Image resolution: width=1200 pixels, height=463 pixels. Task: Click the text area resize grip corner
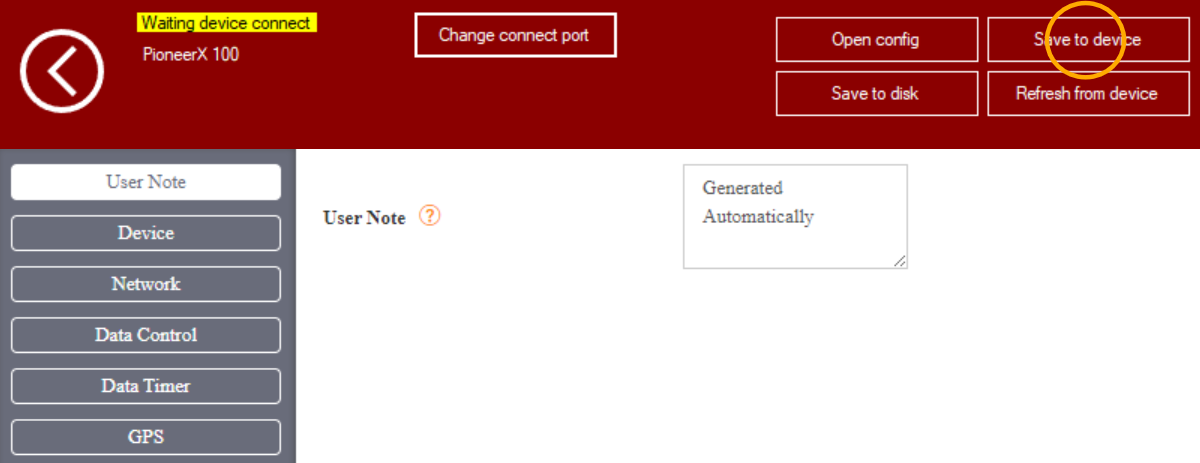coord(900,261)
